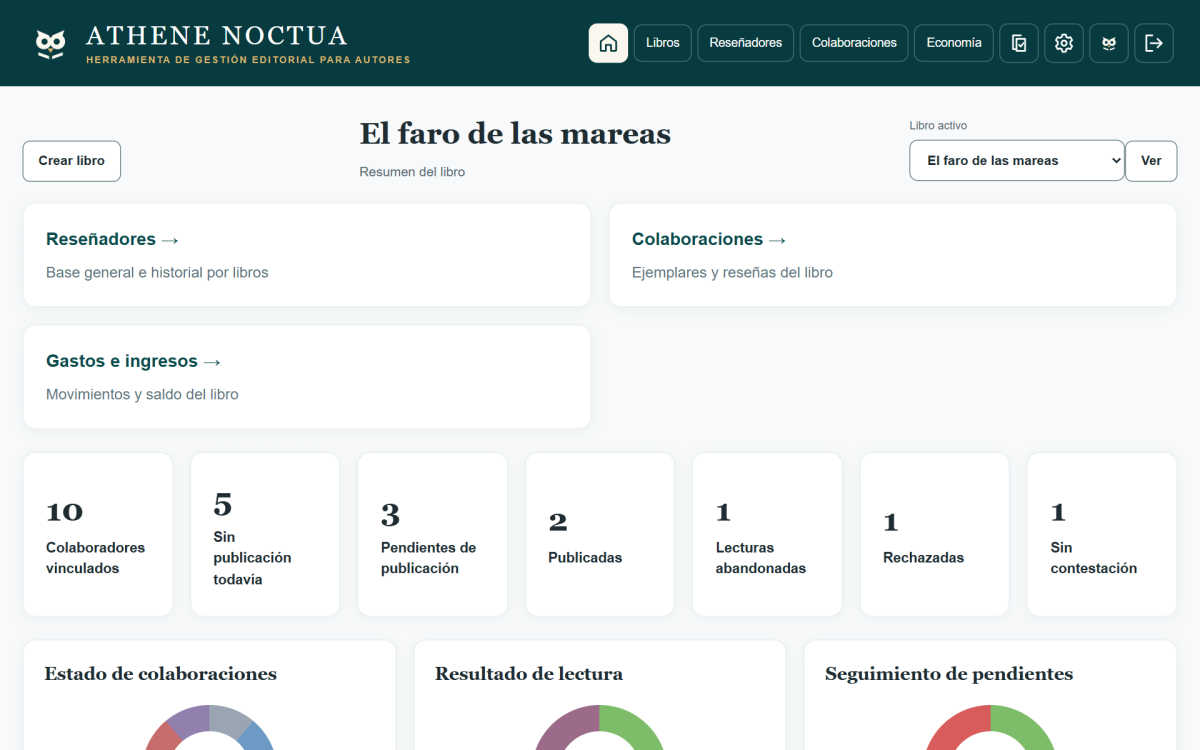Click the Ver button
This screenshot has height=750, width=1200.
(1151, 161)
